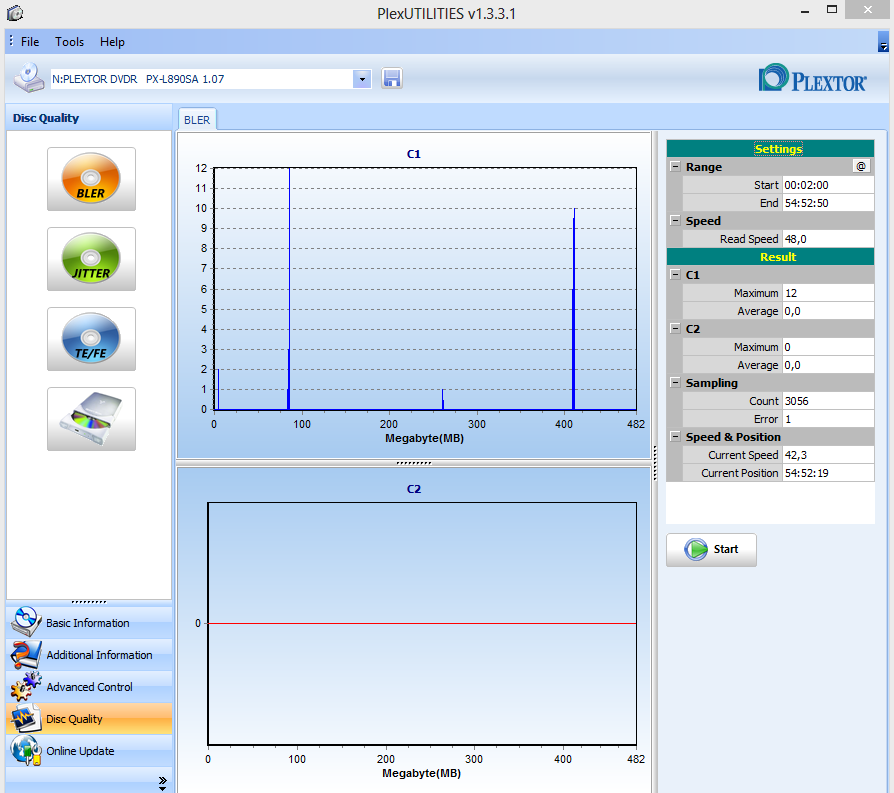Click the C1 Maximum value 12

pyautogui.click(x=828, y=293)
